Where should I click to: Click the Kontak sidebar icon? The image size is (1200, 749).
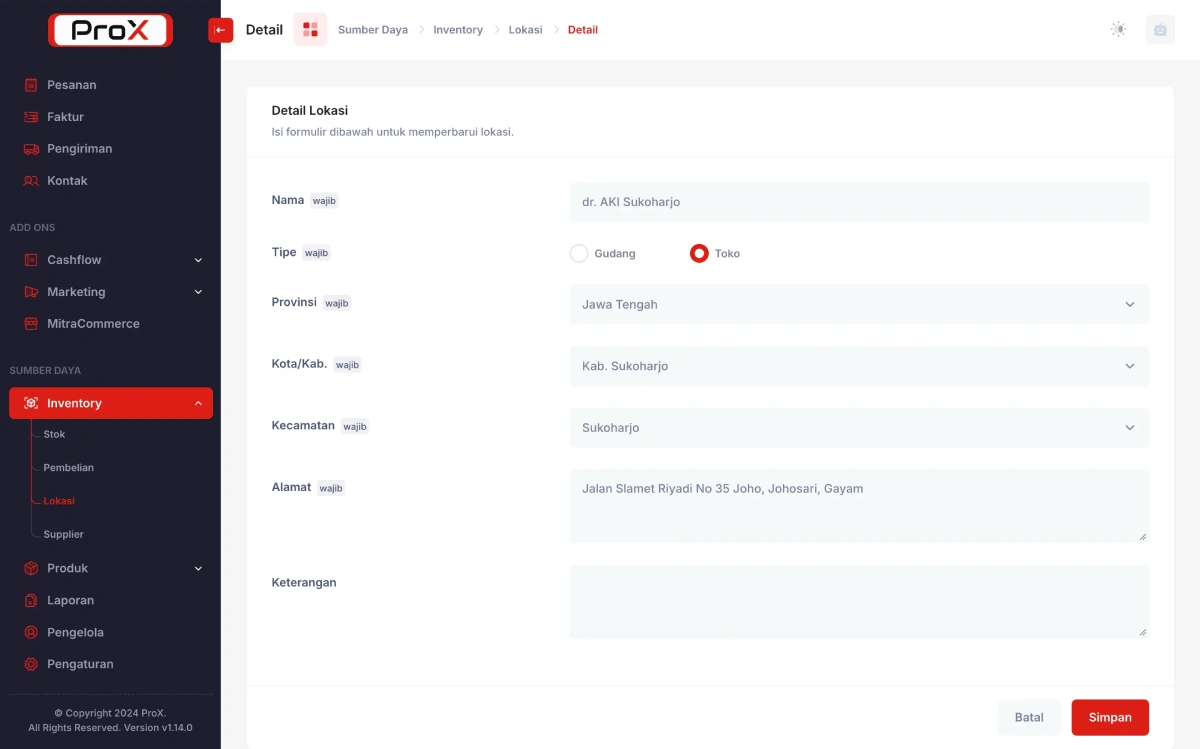pos(31,181)
